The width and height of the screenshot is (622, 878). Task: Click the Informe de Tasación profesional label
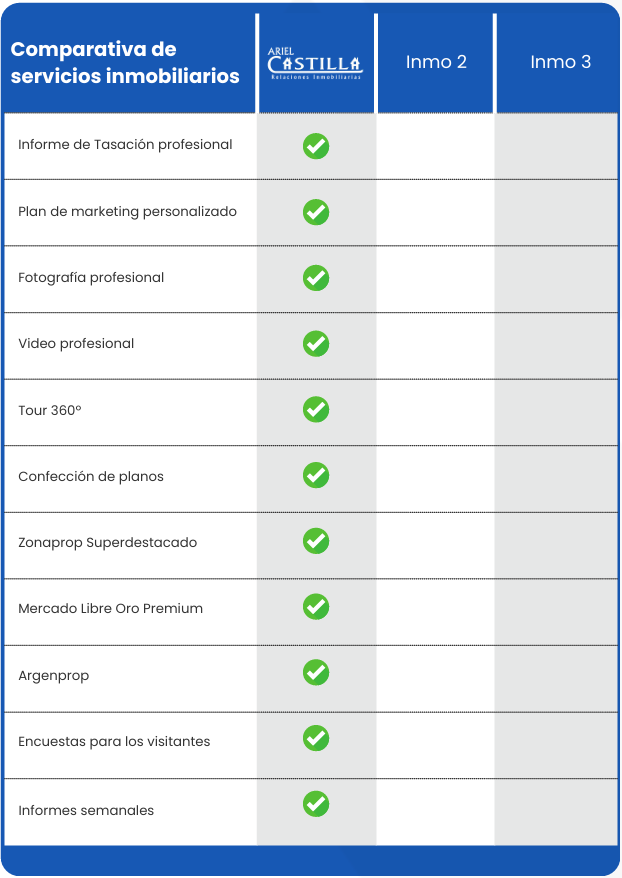click(125, 145)
